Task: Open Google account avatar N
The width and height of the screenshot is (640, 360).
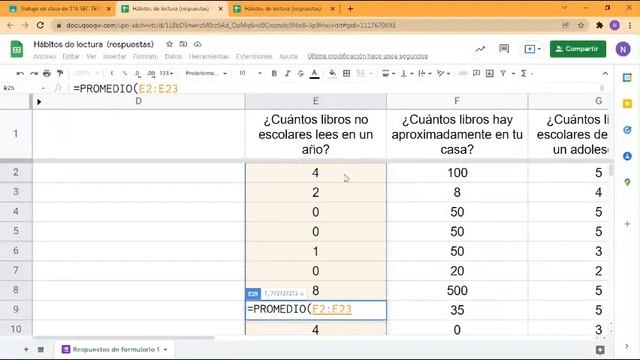Action: (623, 49)
